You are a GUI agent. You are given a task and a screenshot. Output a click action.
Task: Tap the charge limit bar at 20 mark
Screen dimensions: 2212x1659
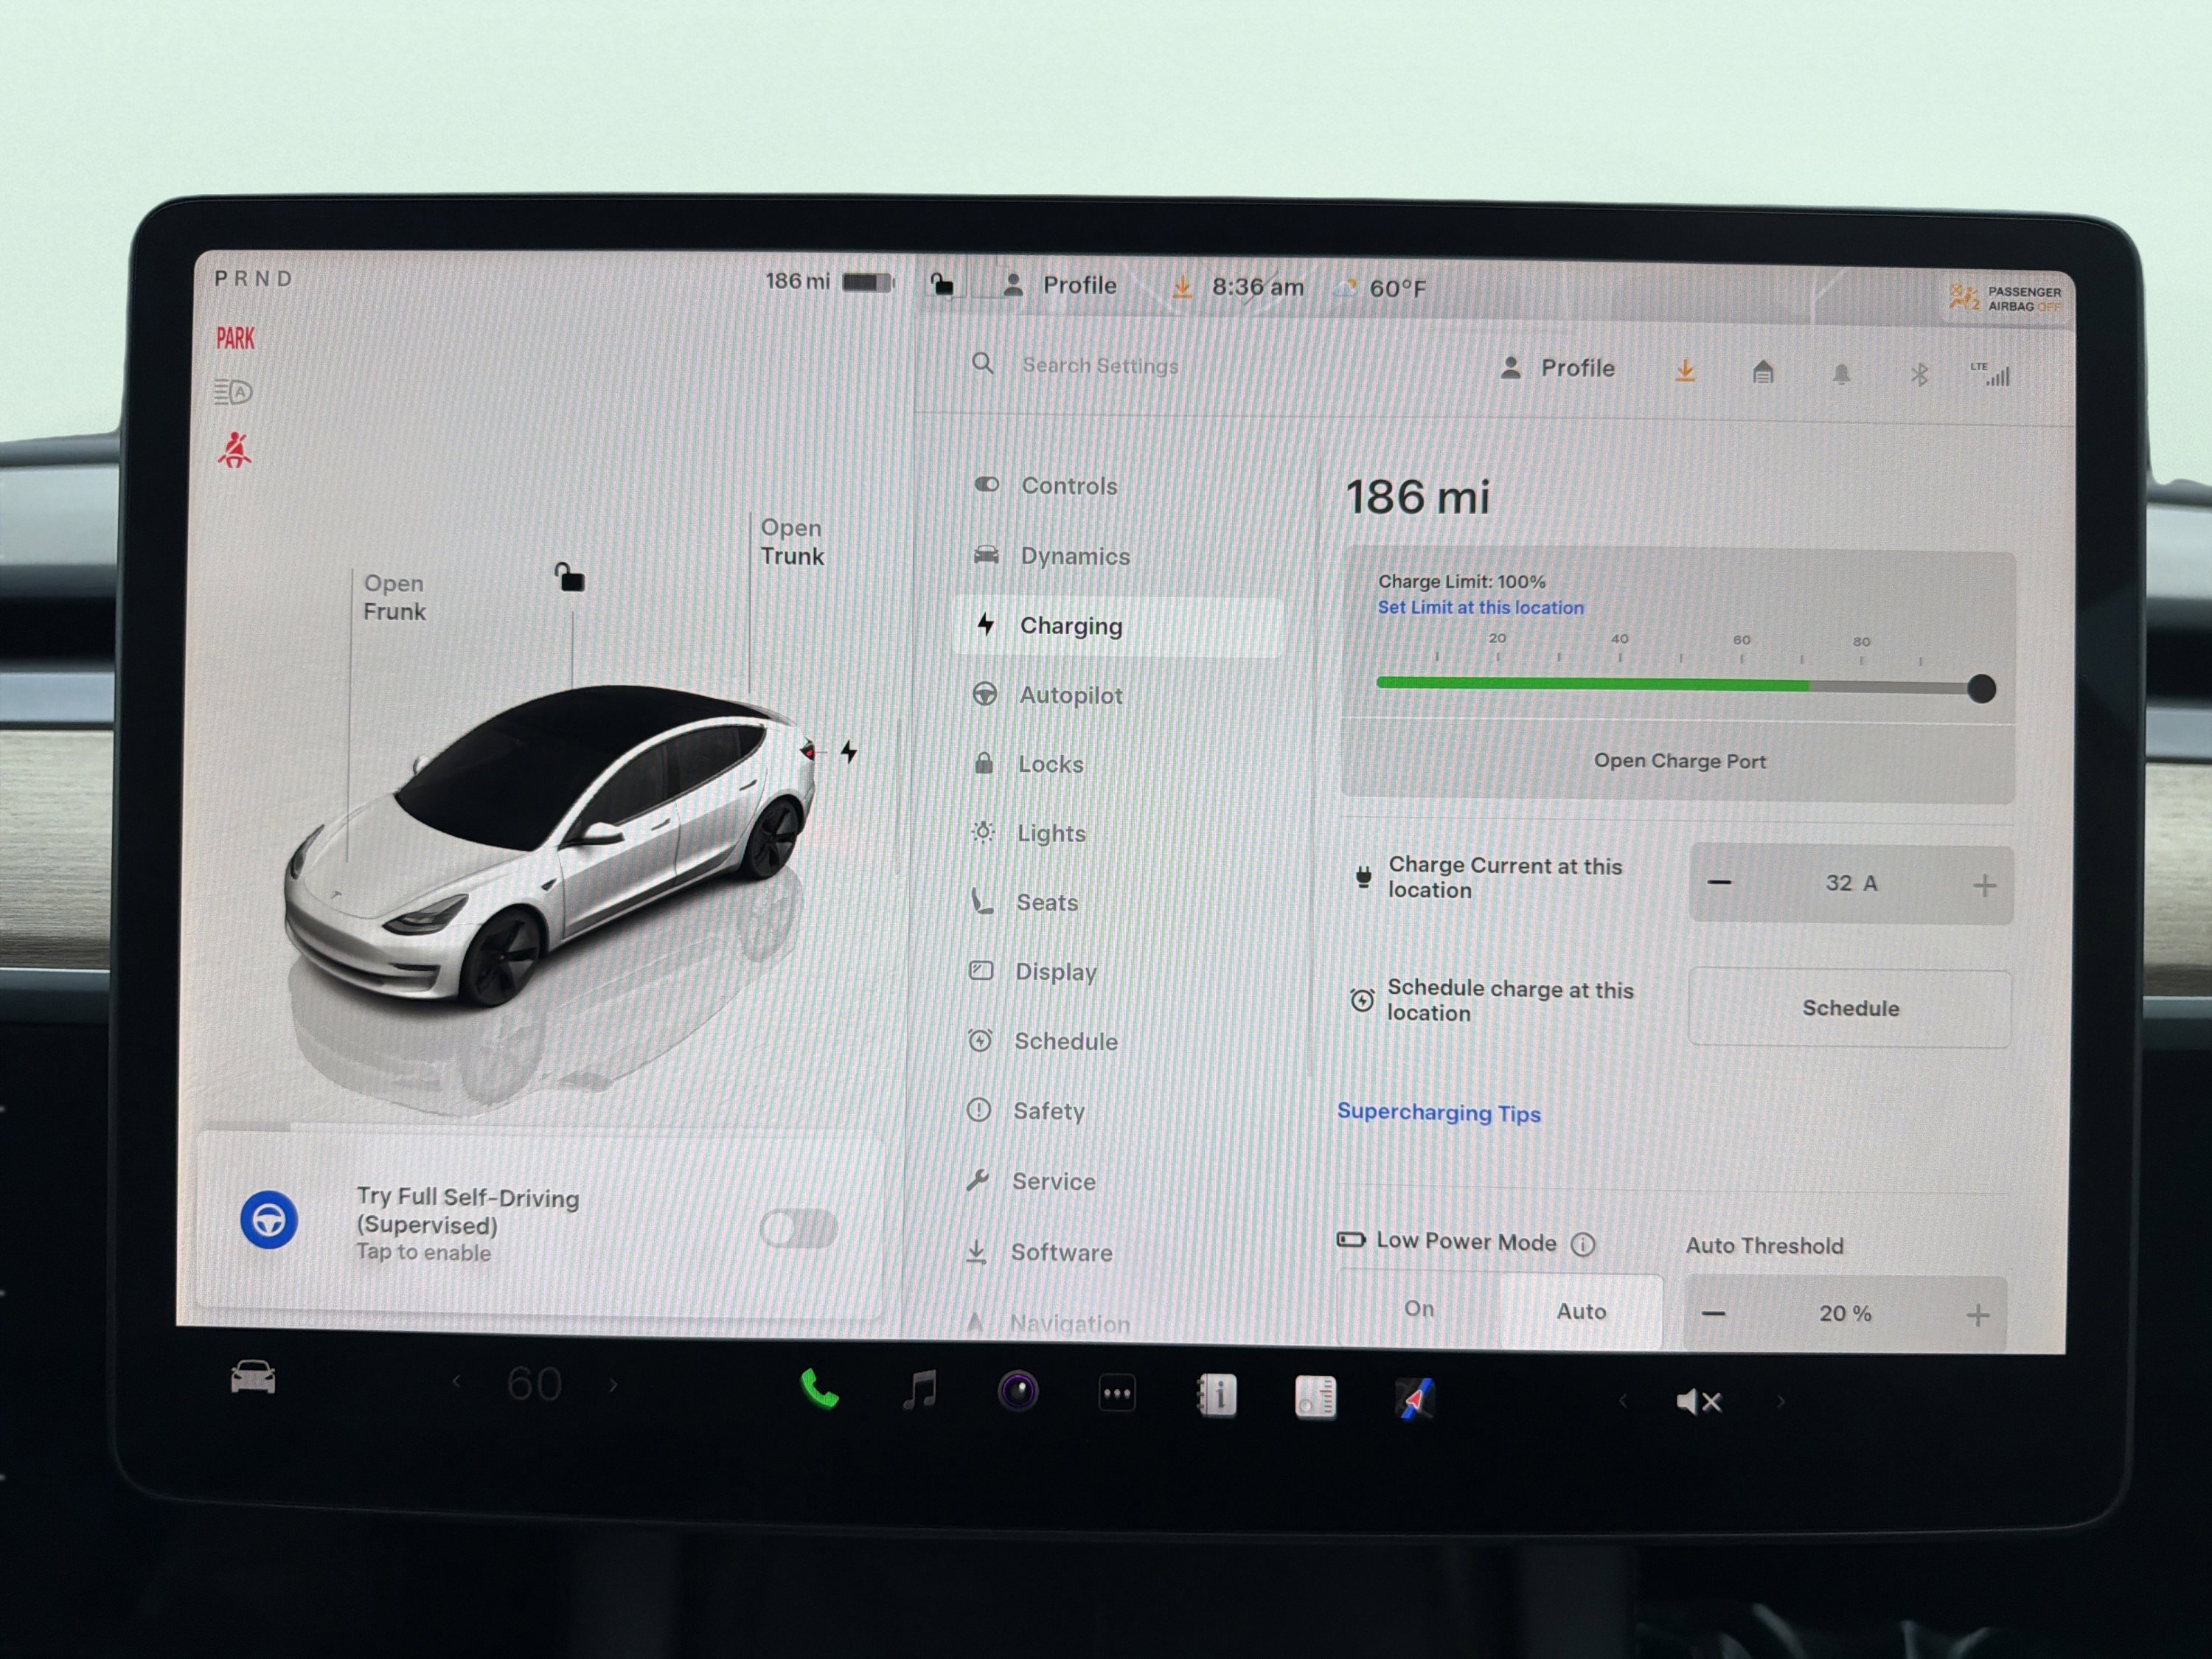point(1497,683)
